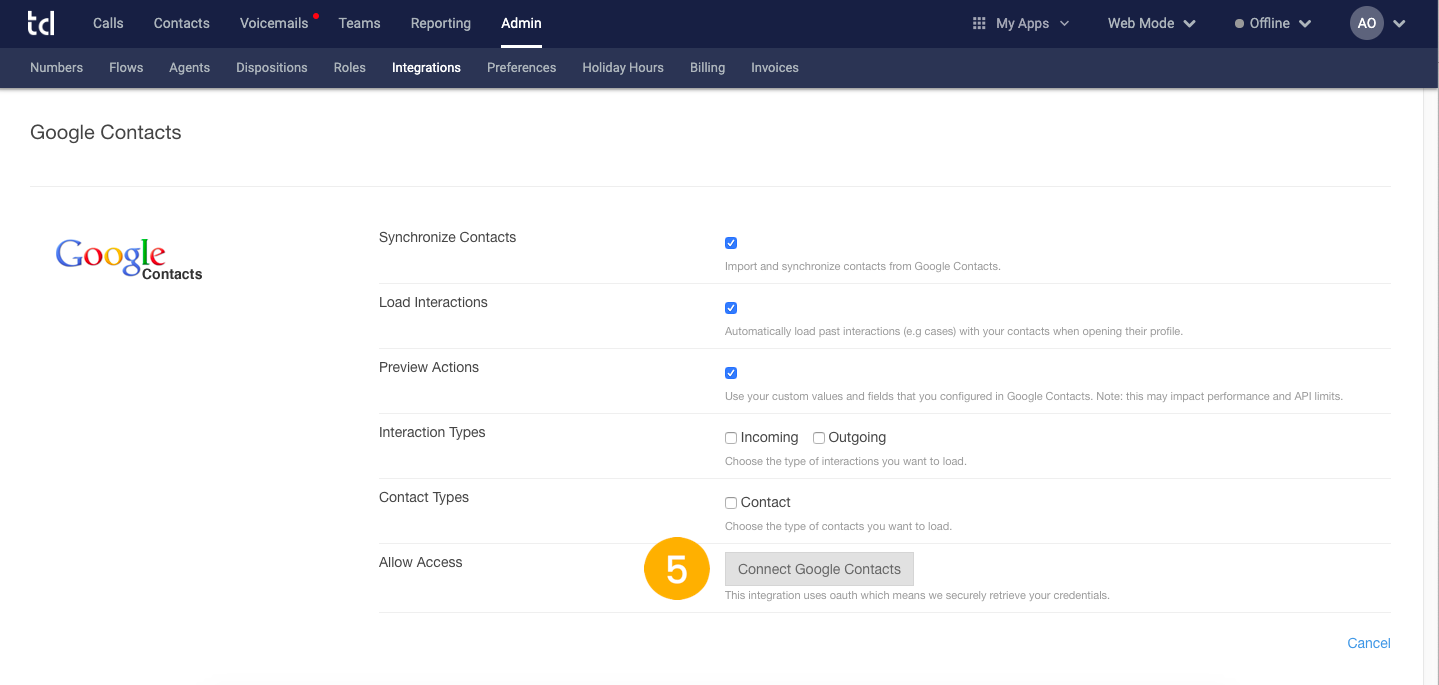This screenshot has width=1439, height=685.
Task: Click the td logo icon
Action: click(x=41, y=22)
